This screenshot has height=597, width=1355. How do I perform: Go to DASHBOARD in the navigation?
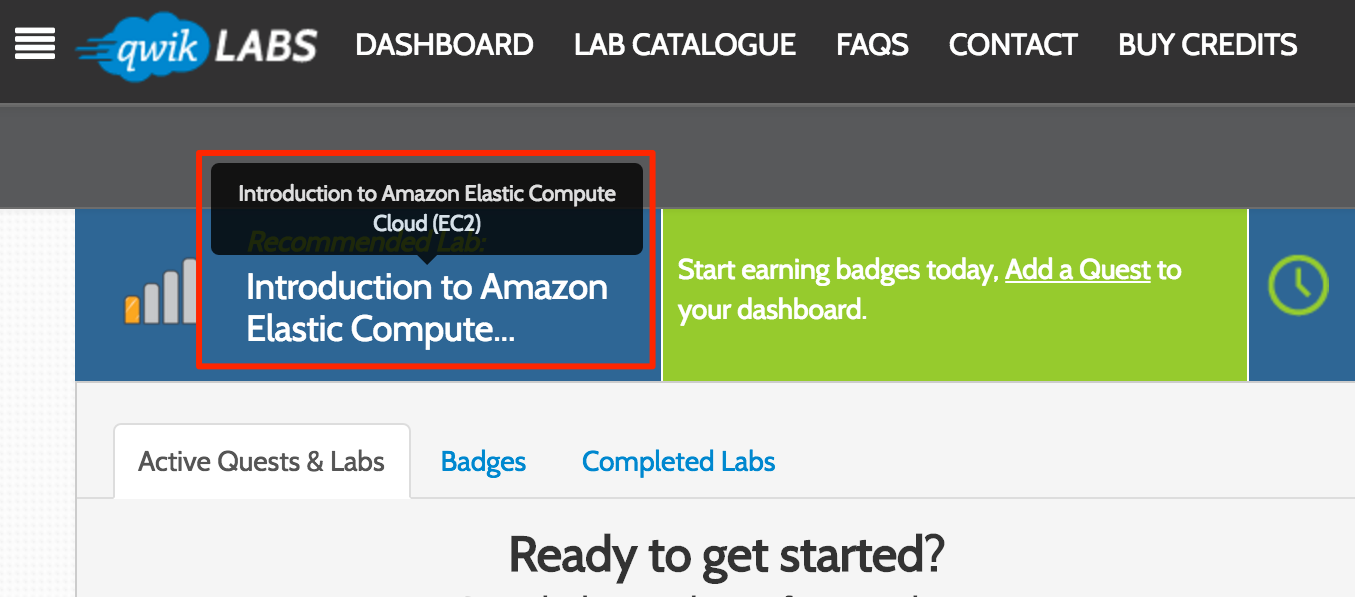click(x=444, y=45)
